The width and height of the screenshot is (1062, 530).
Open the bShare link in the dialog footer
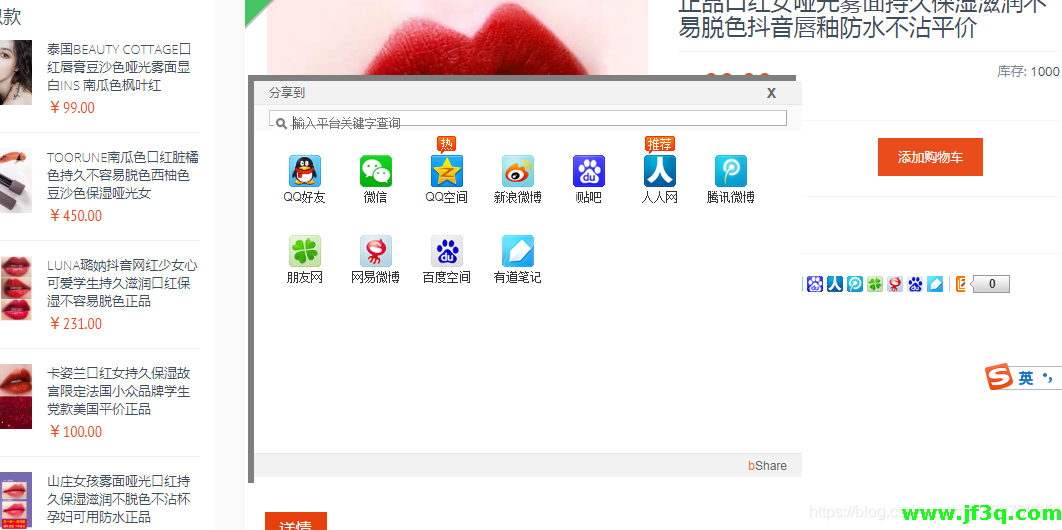pos(767,466)
